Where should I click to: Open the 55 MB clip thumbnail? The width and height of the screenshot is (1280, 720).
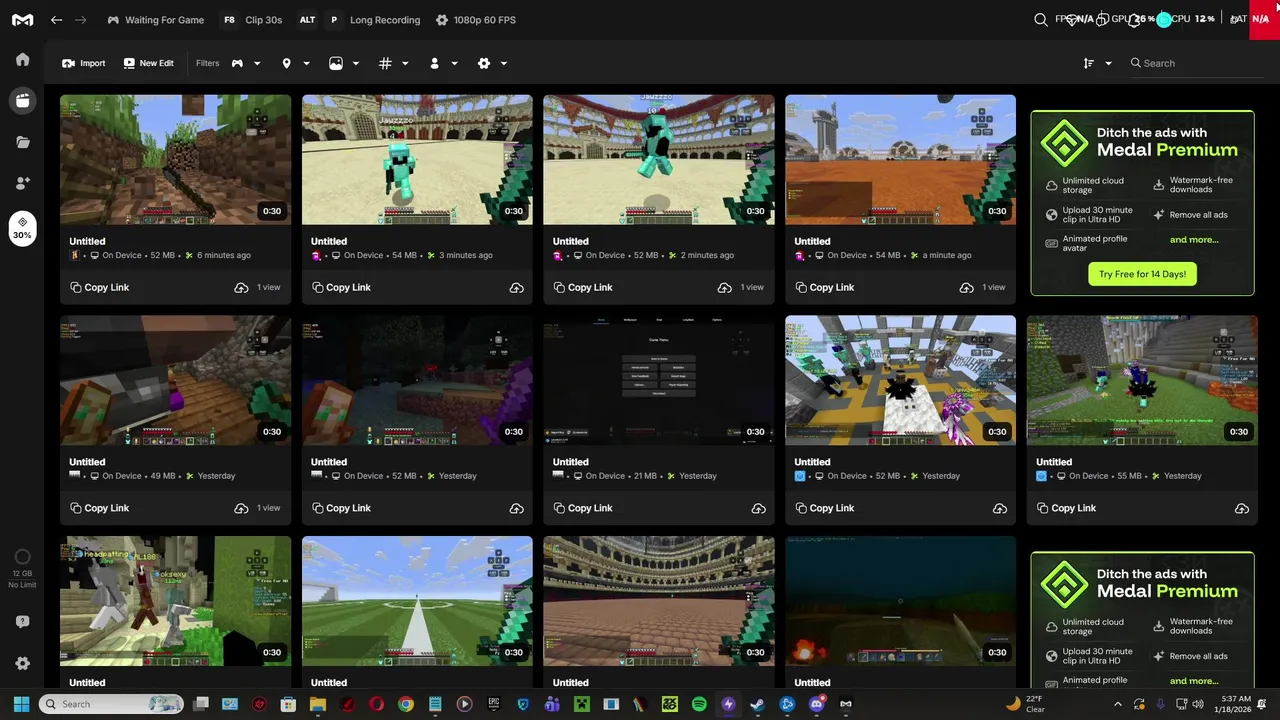pyautogui.click(x=1142, y=381)
